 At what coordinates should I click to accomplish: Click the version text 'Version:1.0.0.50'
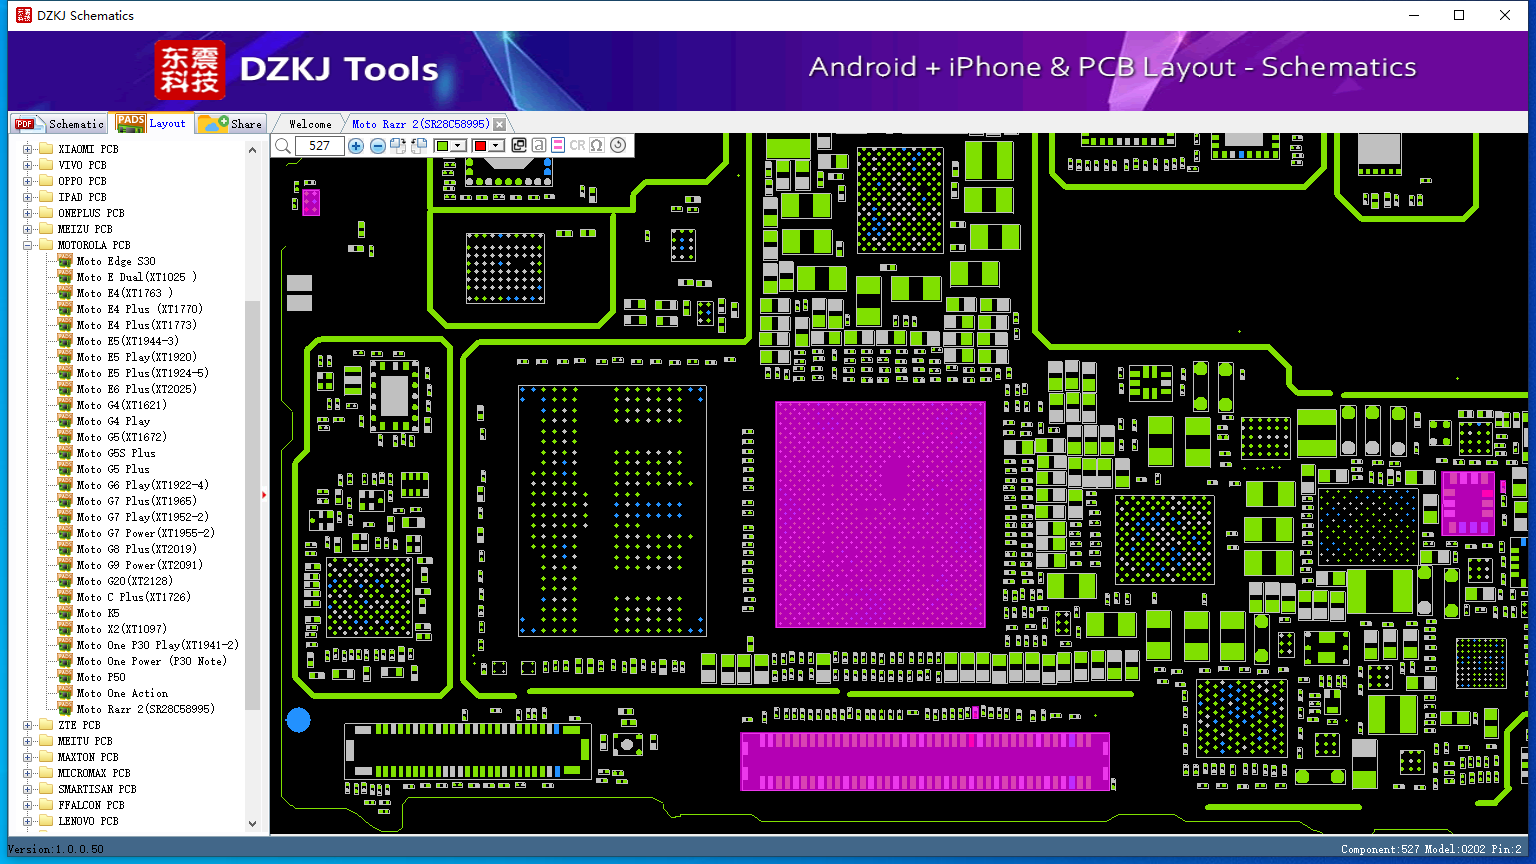coord(56,849)
